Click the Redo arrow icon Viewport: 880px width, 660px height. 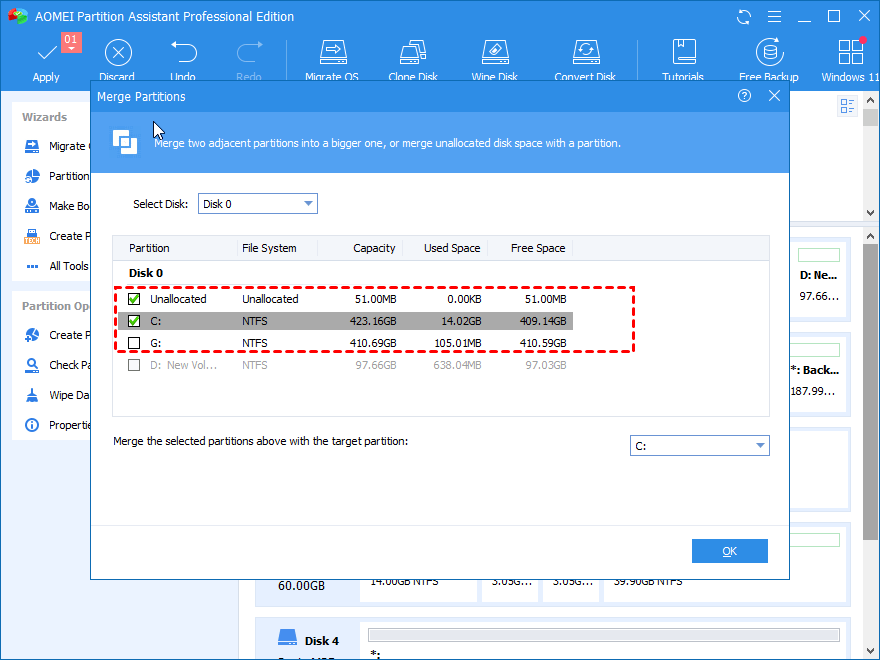[x=249, y=52]
